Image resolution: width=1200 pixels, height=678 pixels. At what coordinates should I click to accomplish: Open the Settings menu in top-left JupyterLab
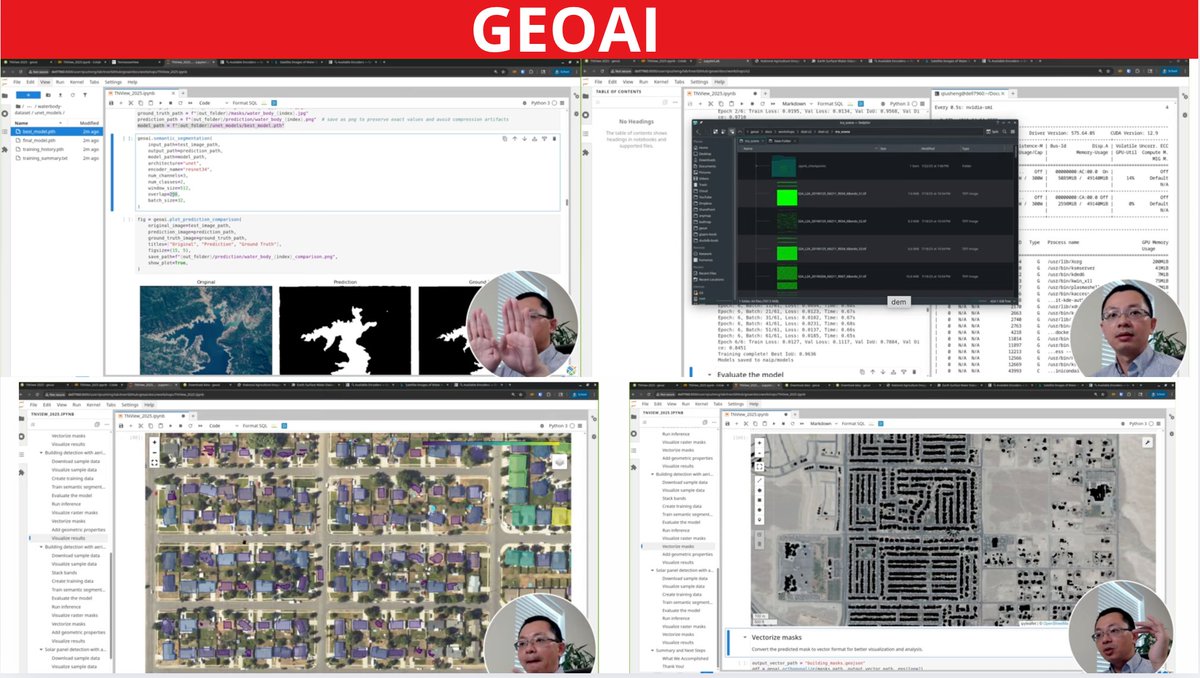(113, 82)
